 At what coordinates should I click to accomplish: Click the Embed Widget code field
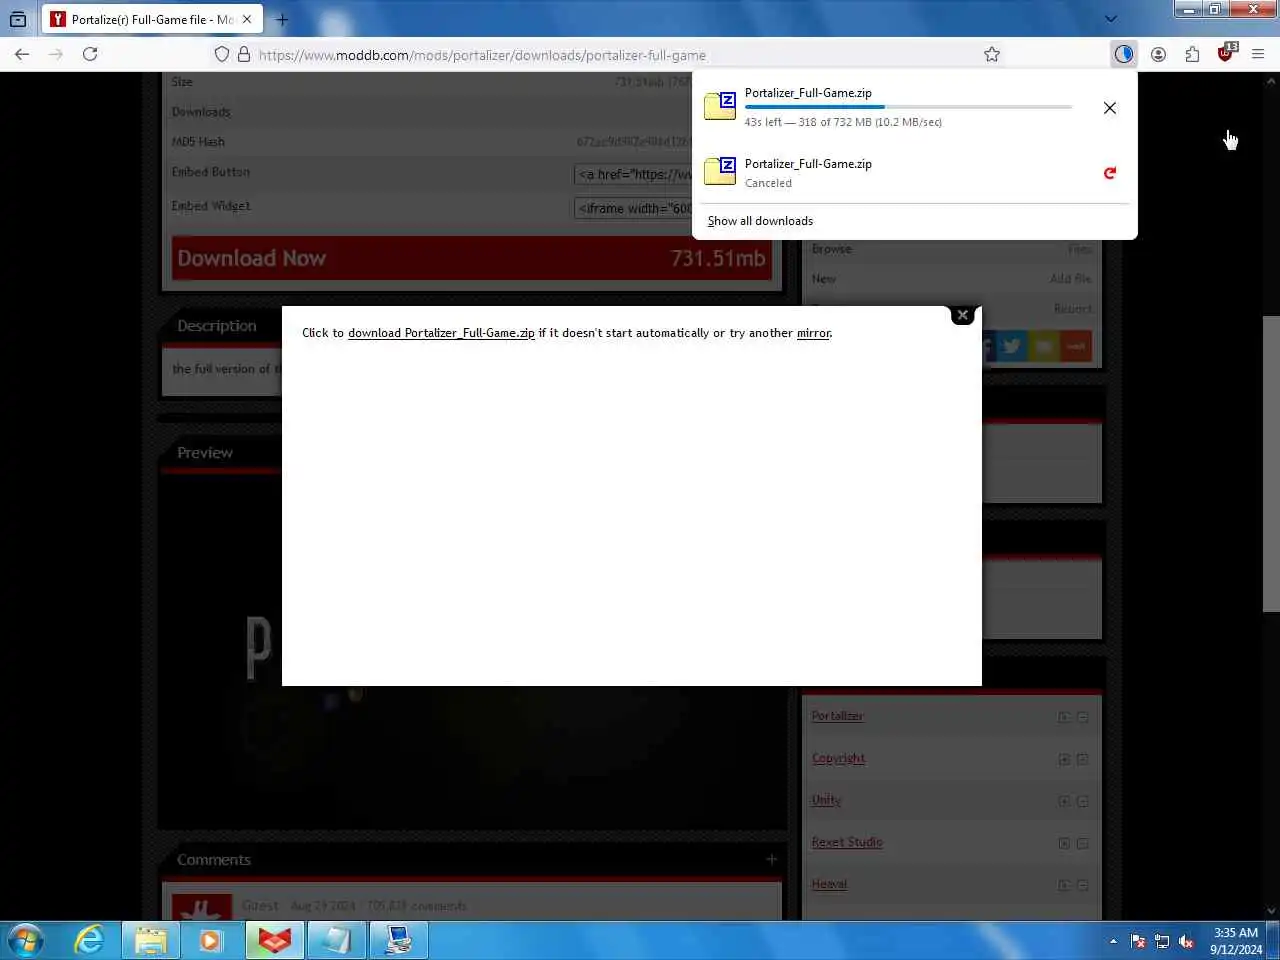pyautogui.click(x=633, y=208)
